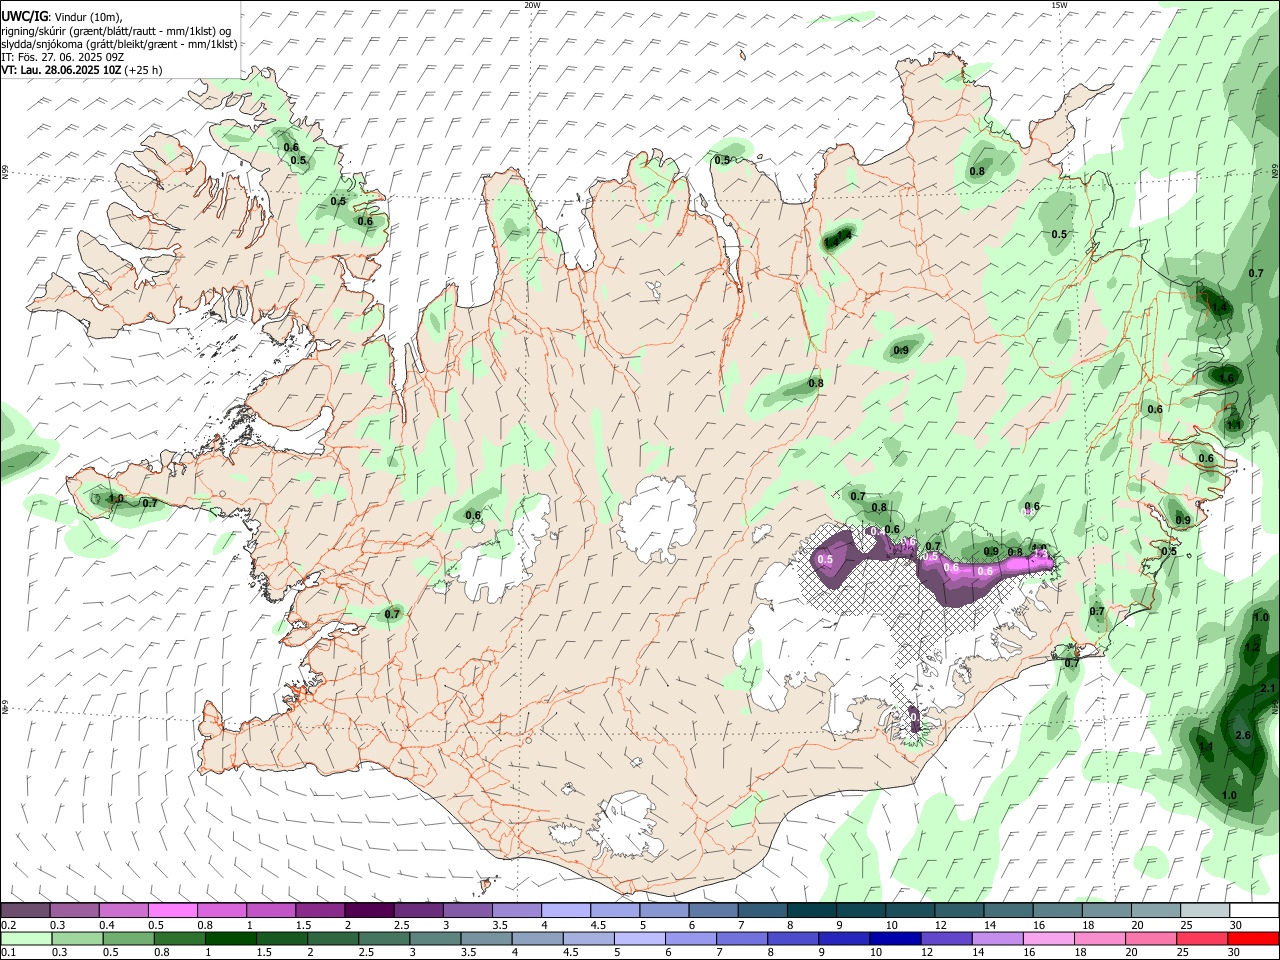1280x960 pixels.
Task: Select the dark purple 2 mm snow swatch
Action: pyautogui.click(x=369, y=910)
